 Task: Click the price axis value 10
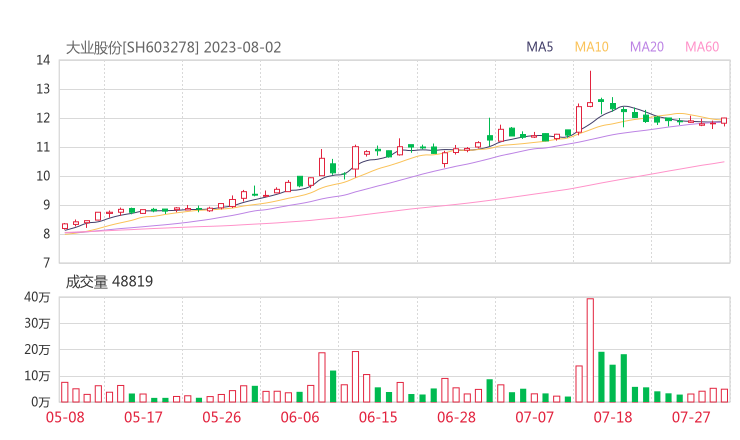pos(43,176)
